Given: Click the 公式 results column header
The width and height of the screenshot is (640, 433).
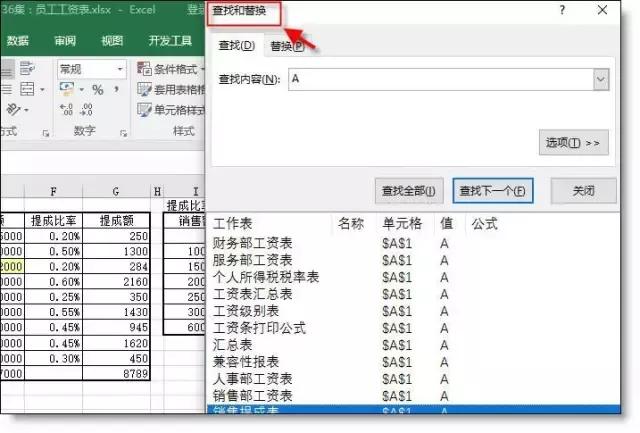Looking at the screenshot, I should 484,224.
